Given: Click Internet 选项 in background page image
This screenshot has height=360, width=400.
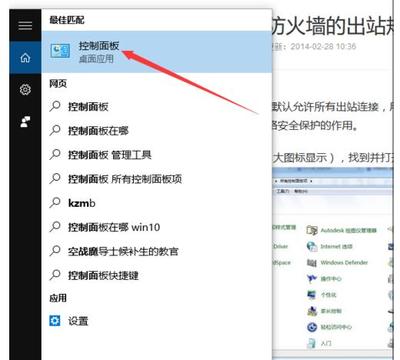Looking at the screenshot, I should [336, 247].
